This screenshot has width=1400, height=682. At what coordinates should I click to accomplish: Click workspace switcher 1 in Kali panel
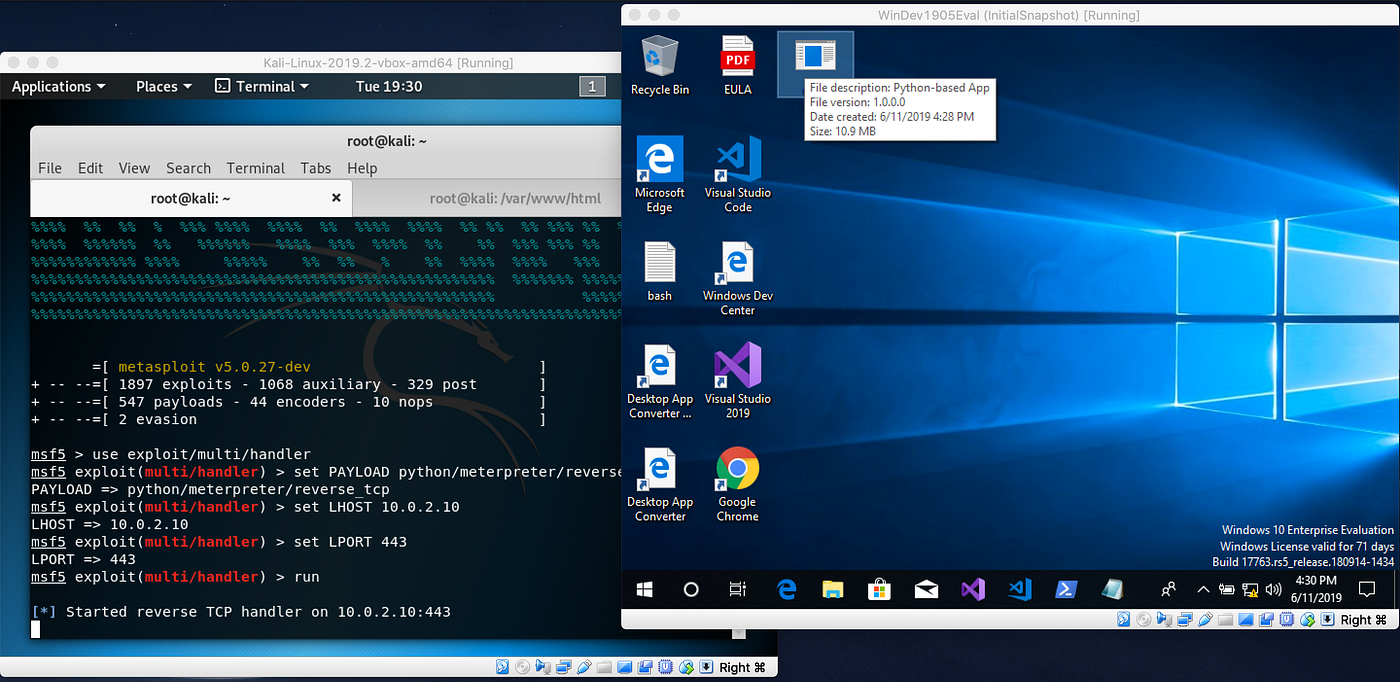[x=592, y=87]
